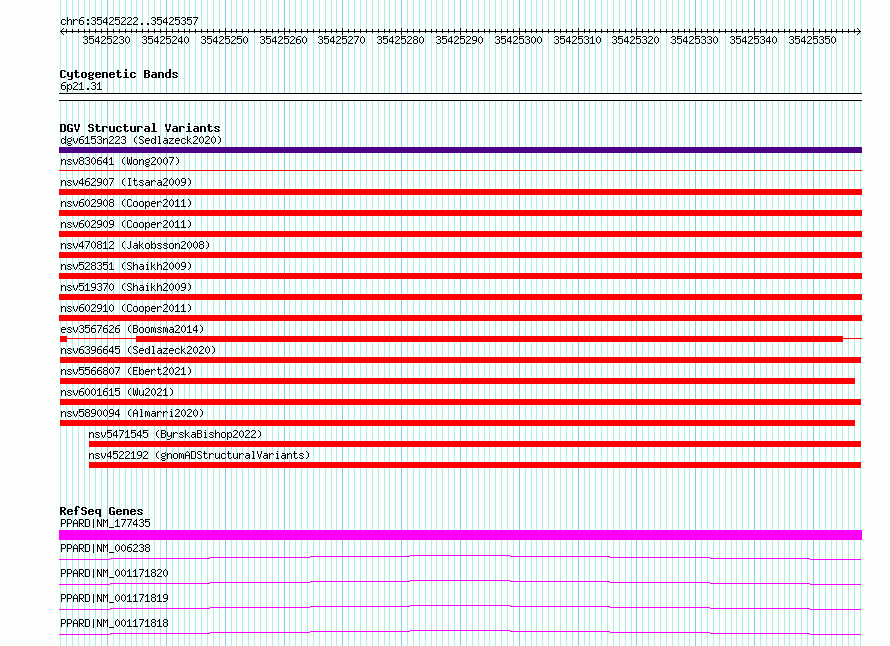
Task: Click the magenta PPARD NM_177435 exon bar
Action: [x=460, y=535]
